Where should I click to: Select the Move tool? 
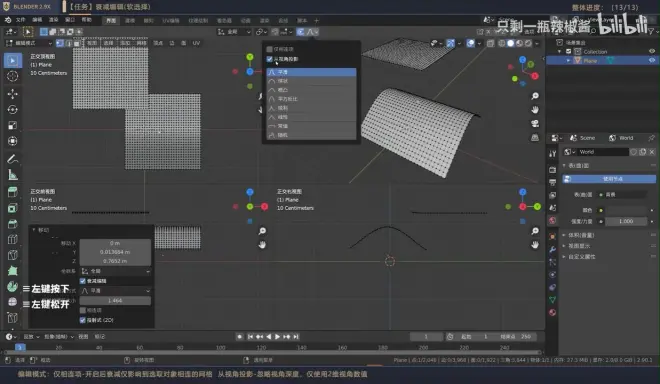click(x=13, y=94)
